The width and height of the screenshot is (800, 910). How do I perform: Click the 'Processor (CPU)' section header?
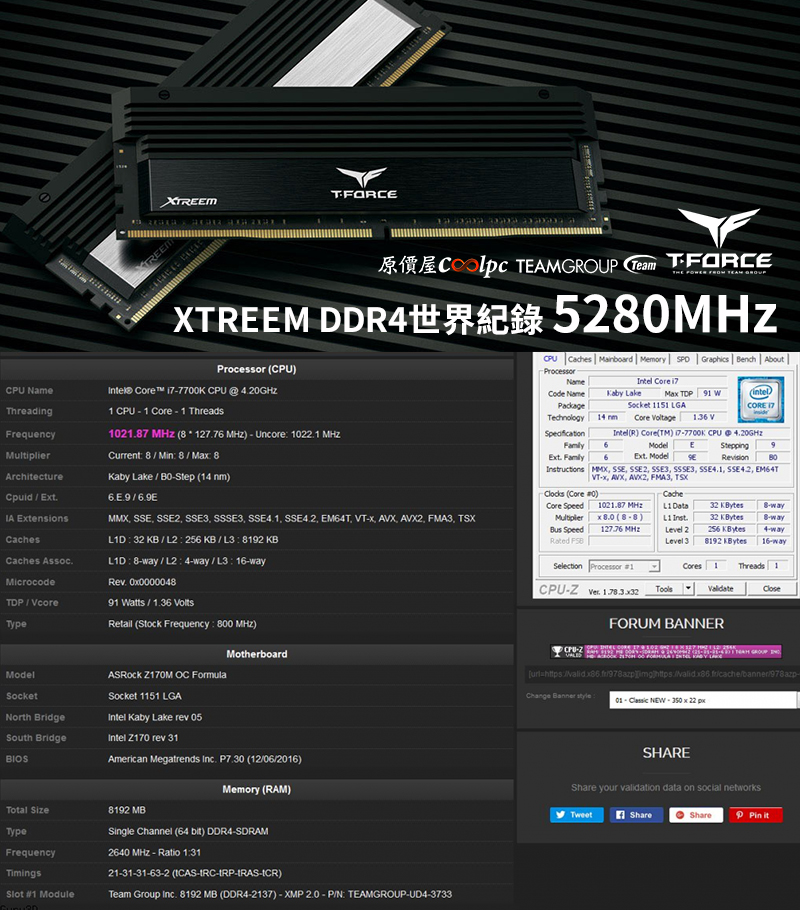pos(257,369)
